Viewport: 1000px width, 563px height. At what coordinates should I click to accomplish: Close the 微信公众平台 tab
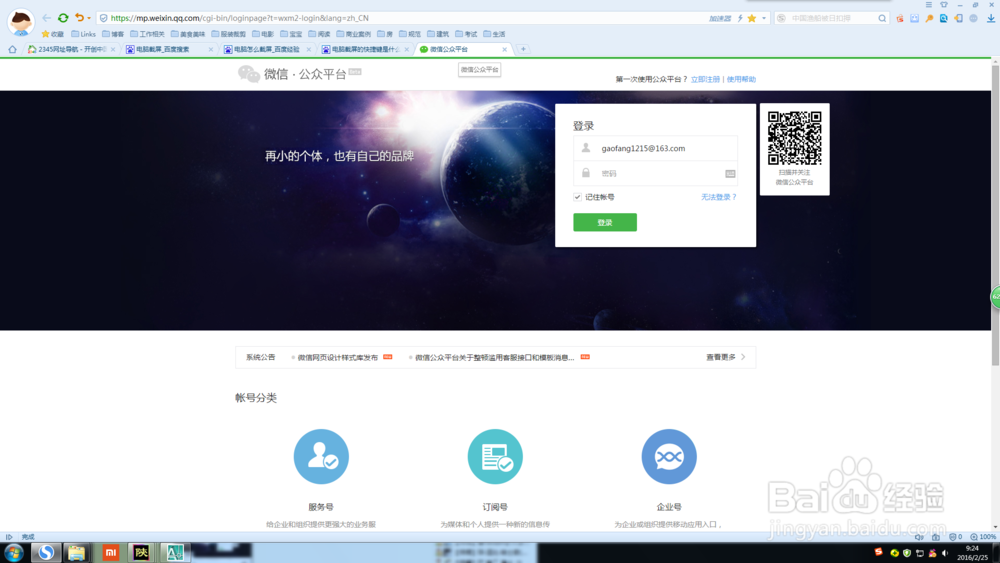tap(504, 49)
